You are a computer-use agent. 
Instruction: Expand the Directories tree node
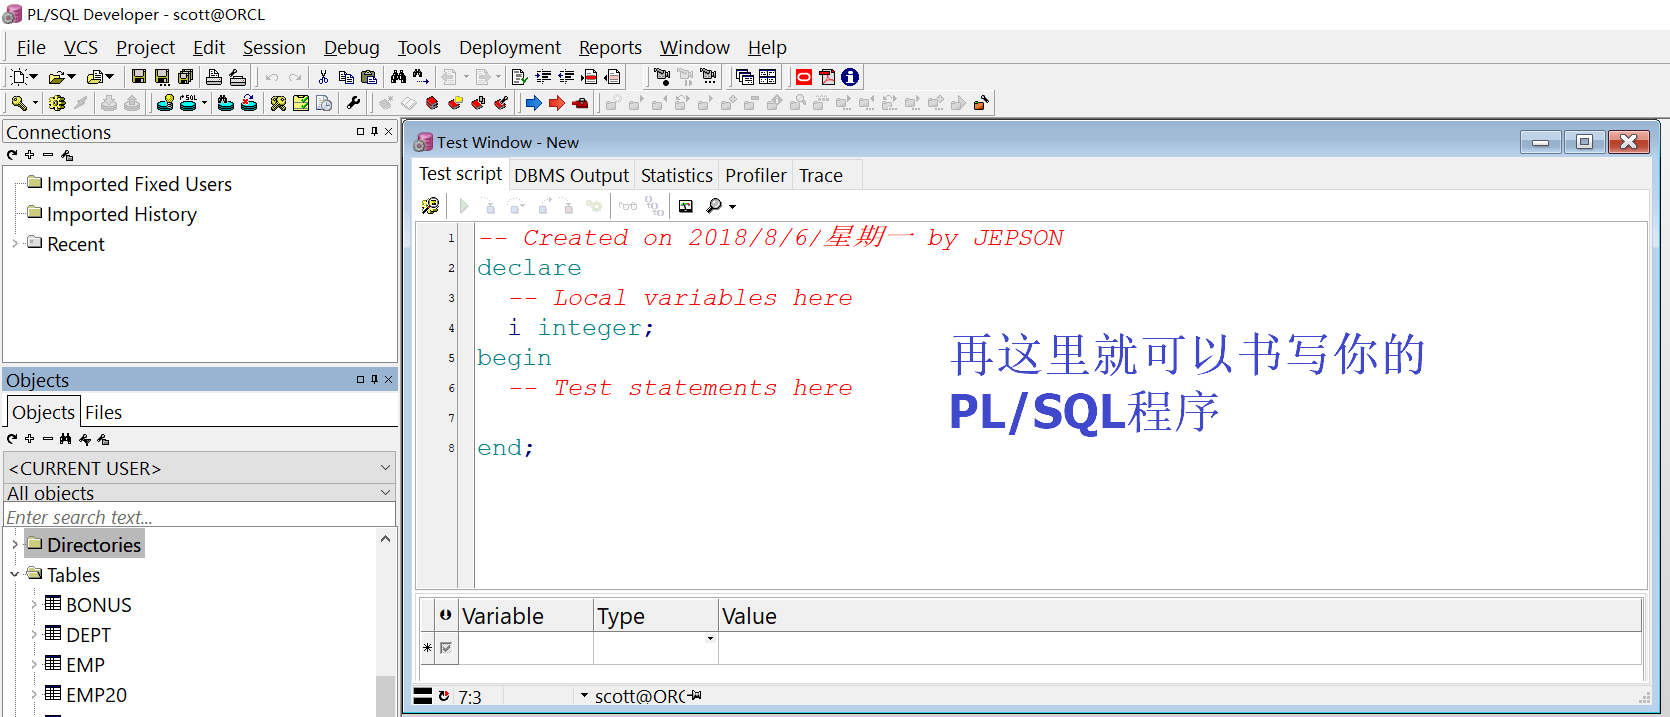pos(14,545)
